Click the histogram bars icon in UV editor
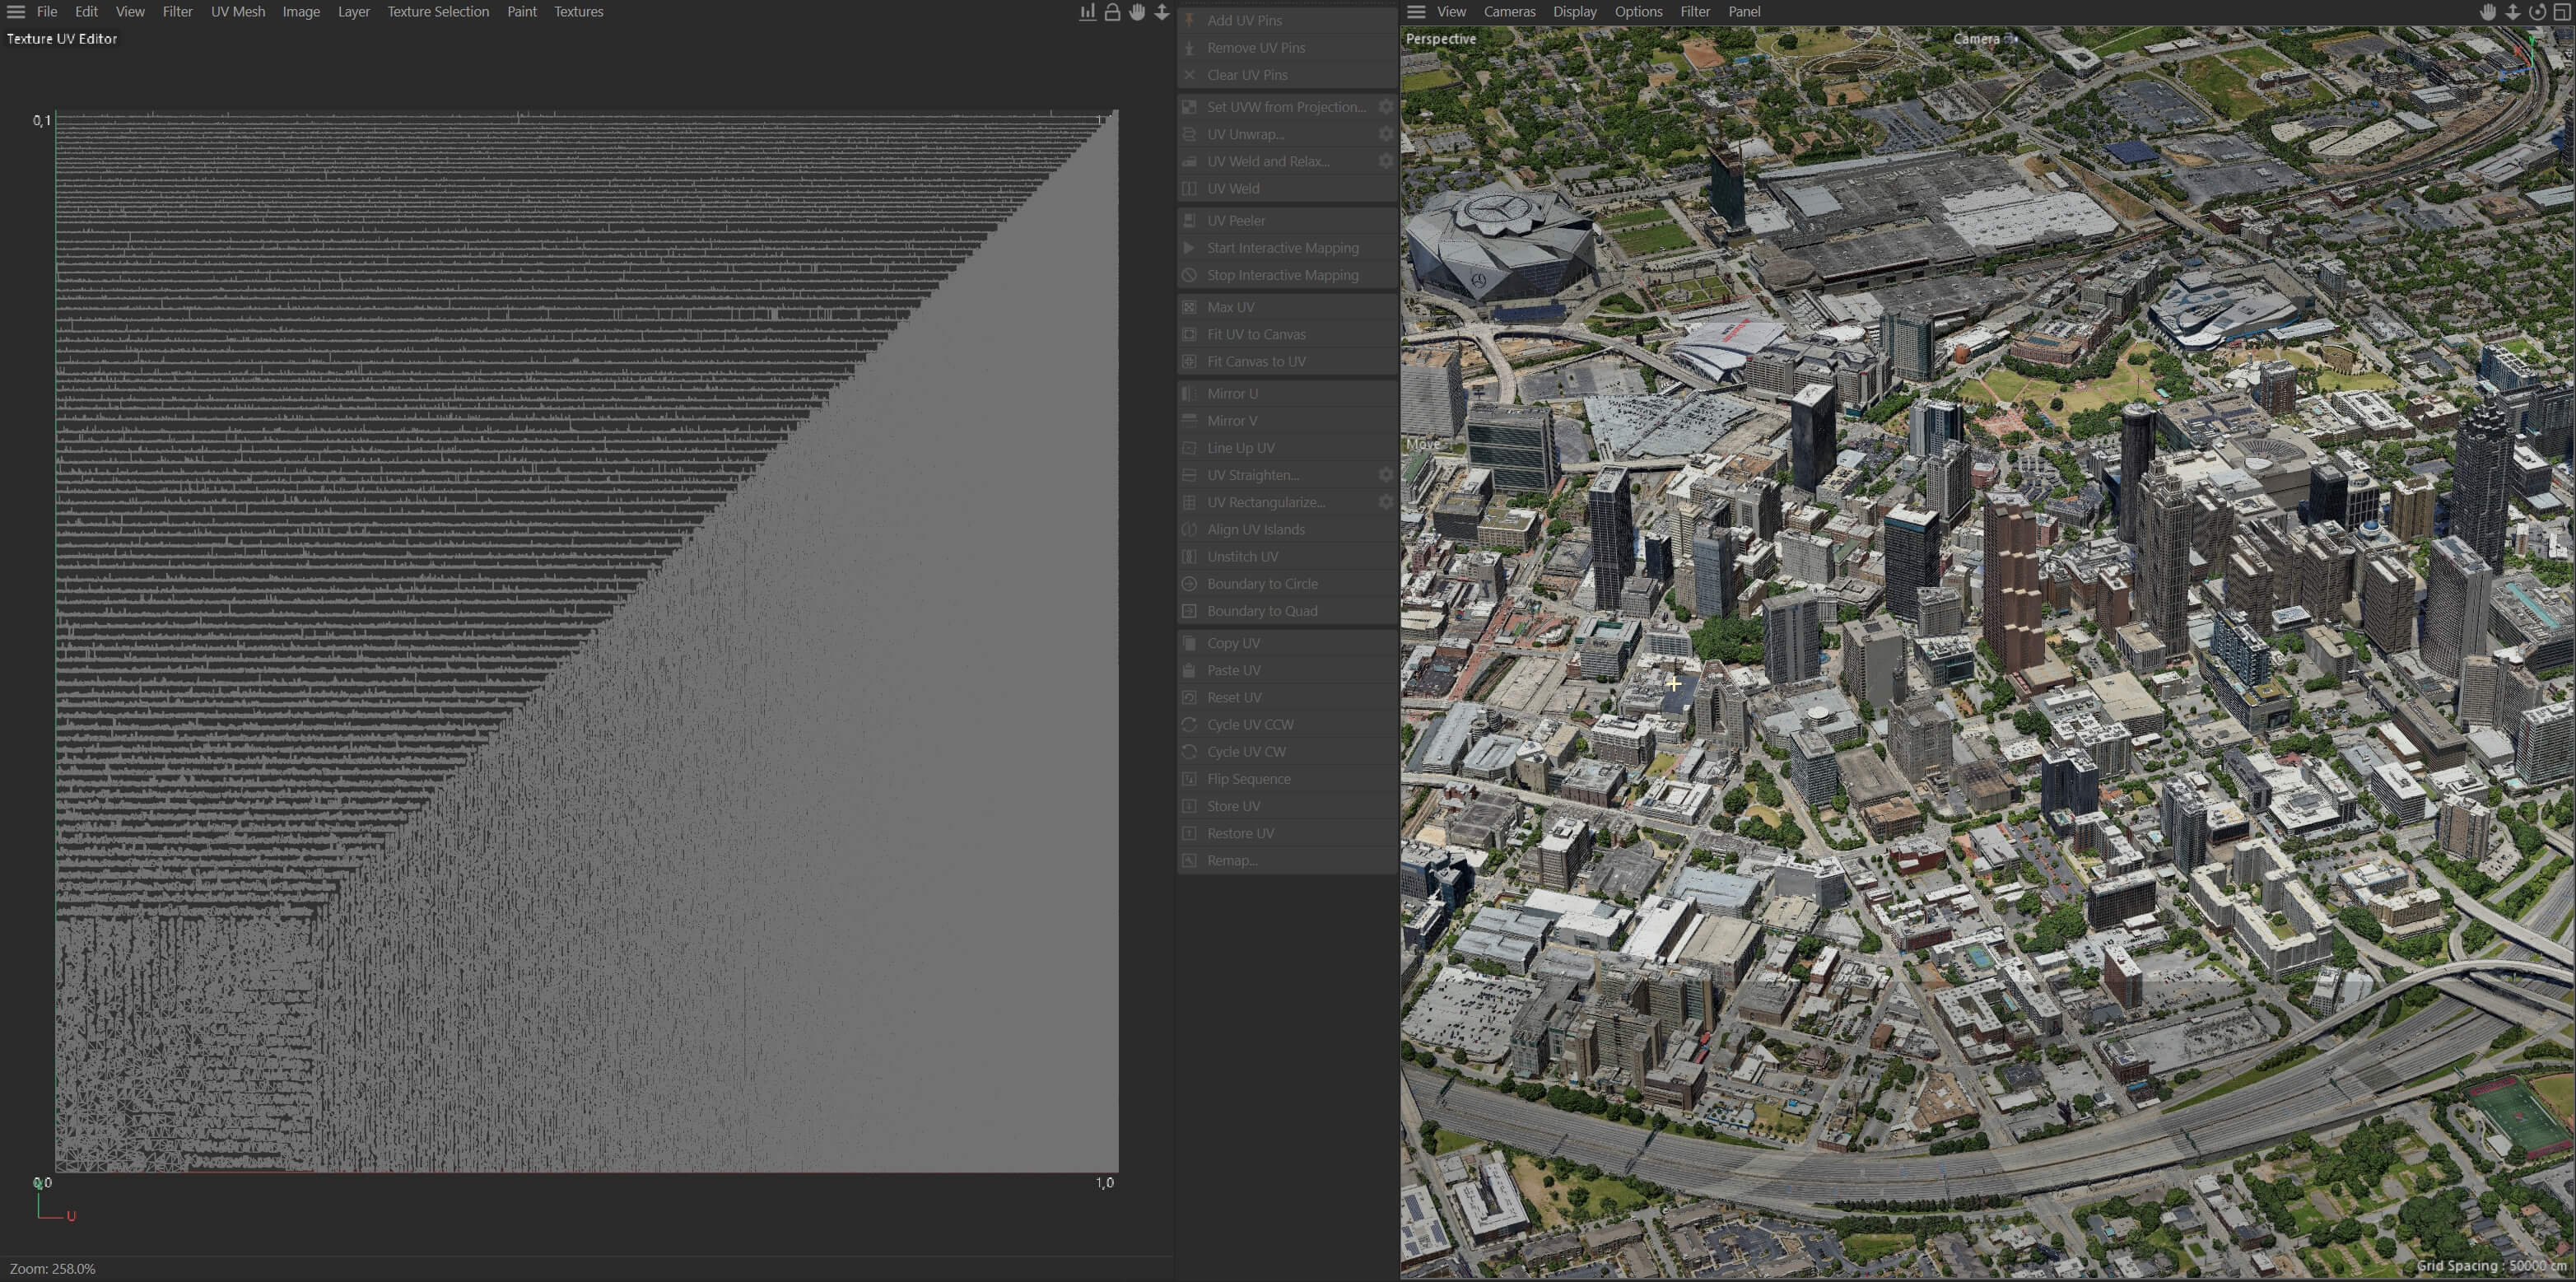Screen dimensions: 2576x1282 point(1087,12)
